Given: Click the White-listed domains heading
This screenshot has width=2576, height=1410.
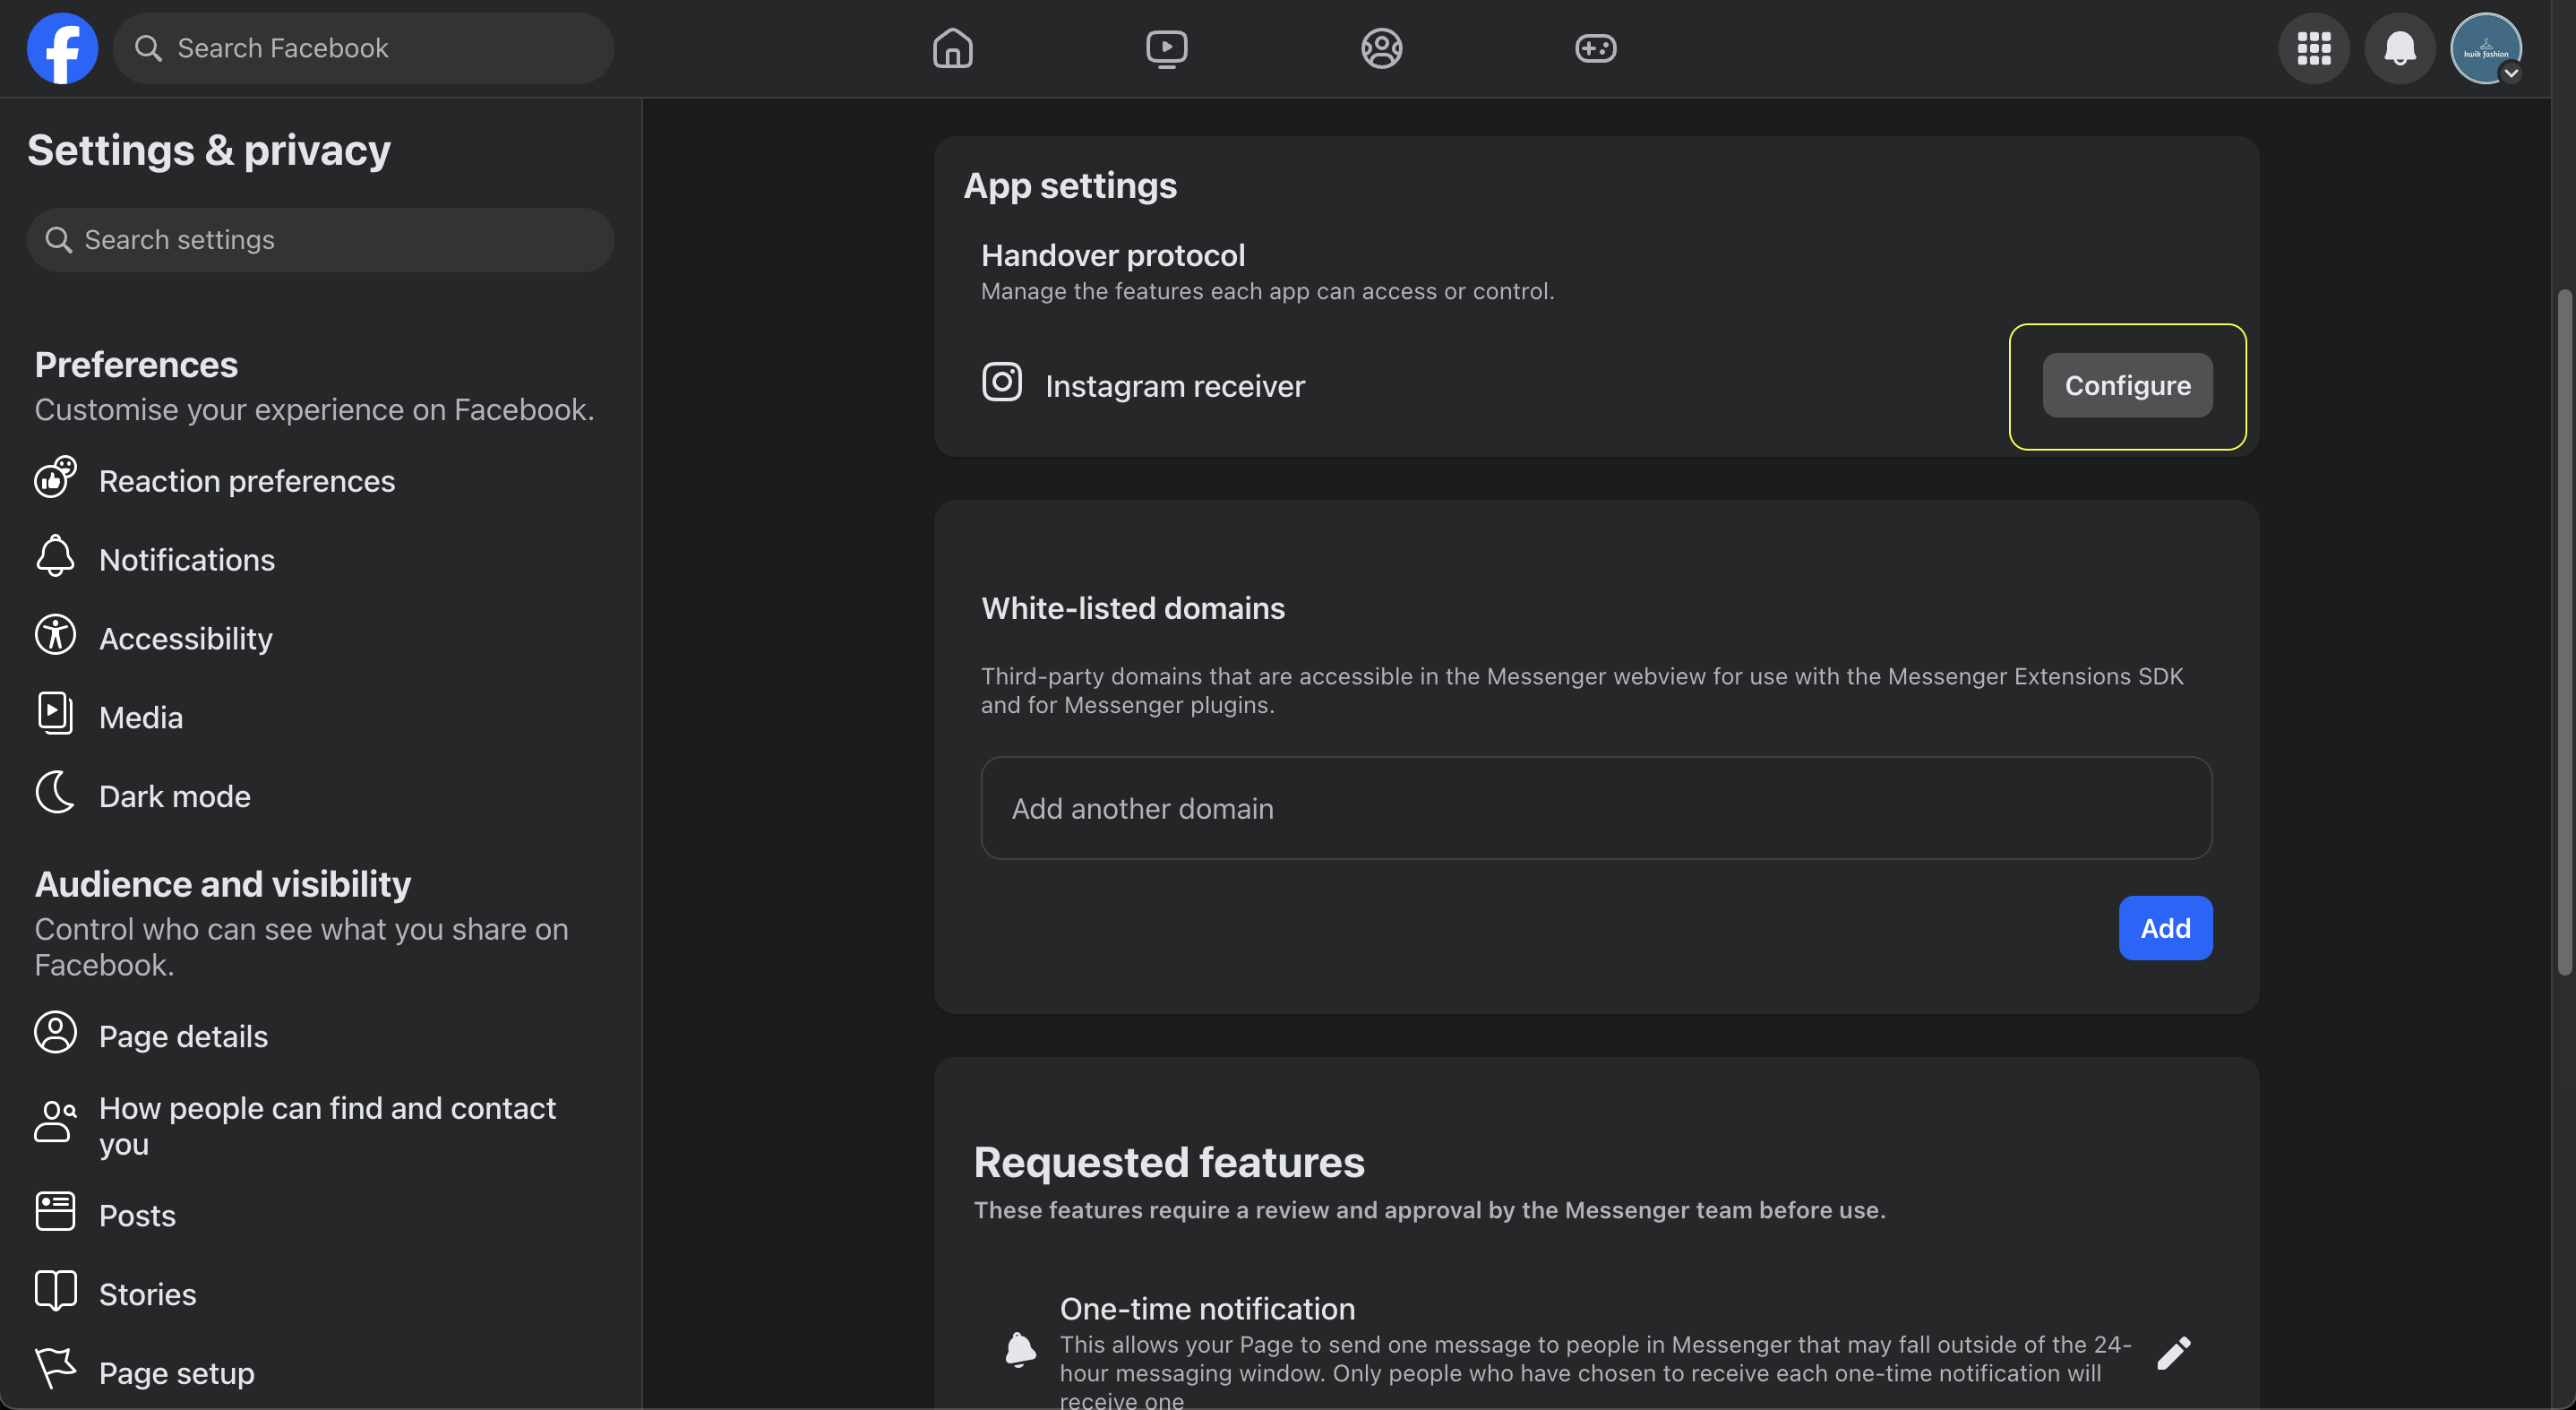Looking at the screenshot, I should pyautogui.click(x=1133, y=609).
